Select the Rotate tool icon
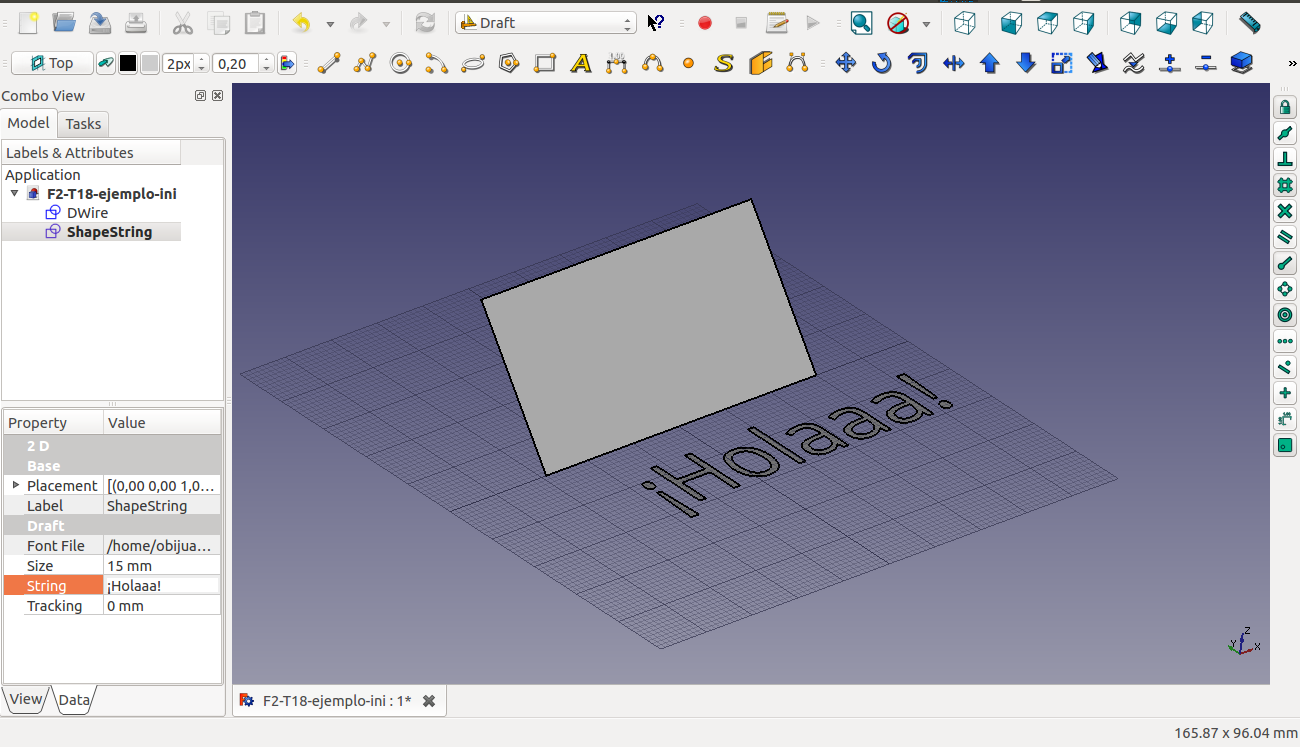This screenshot has height=747, width=1300. click(x=881, y=64)
